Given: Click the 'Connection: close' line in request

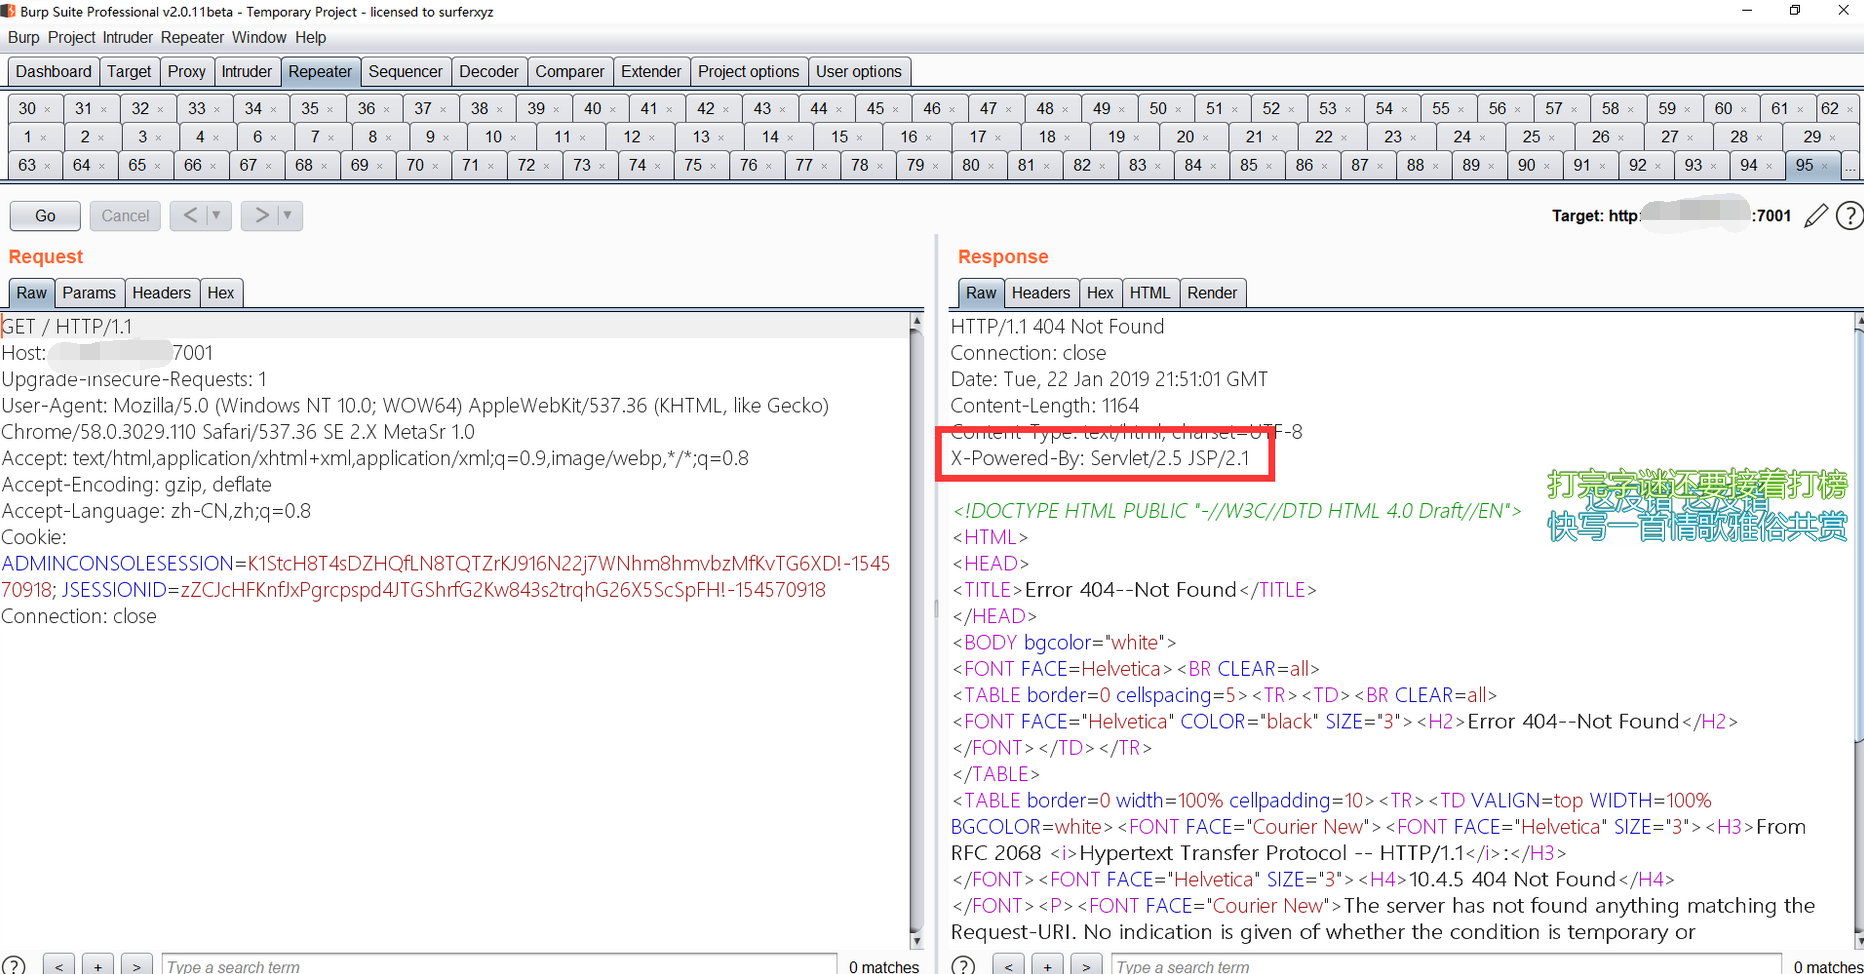Looking at the screenshot, I should coord(79,616).
